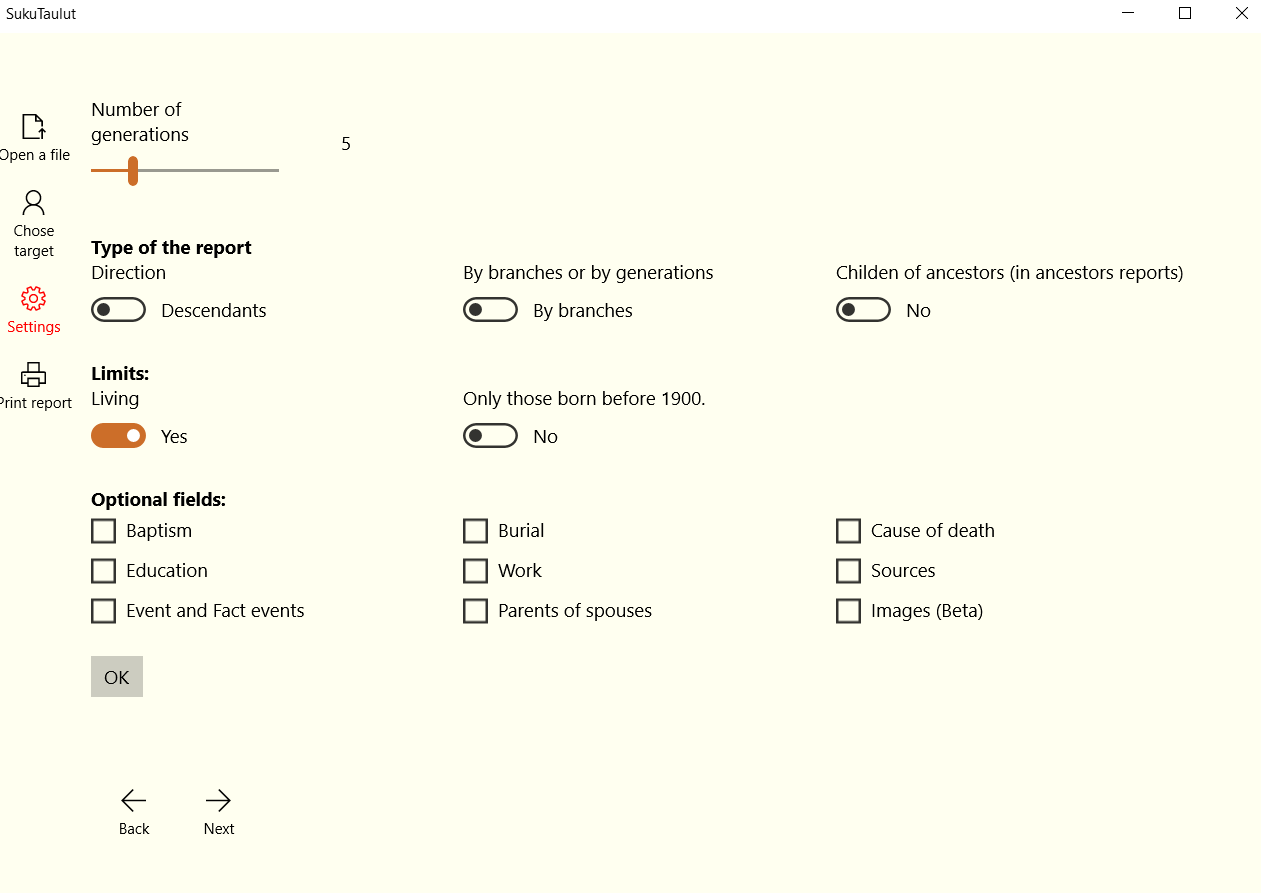The image size is (1261, 893).
Task: Go back with the Back arrow
Action: [134, 800]
